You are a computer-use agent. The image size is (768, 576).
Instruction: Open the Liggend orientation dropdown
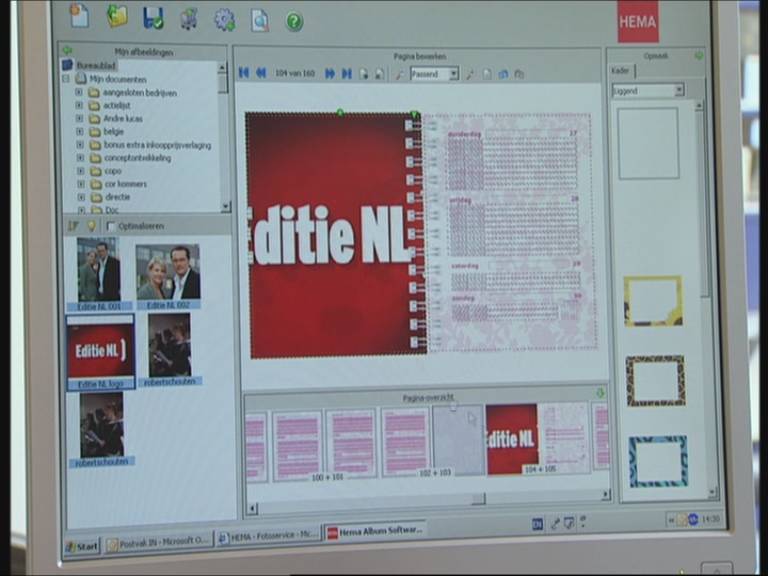click(679, 90)
